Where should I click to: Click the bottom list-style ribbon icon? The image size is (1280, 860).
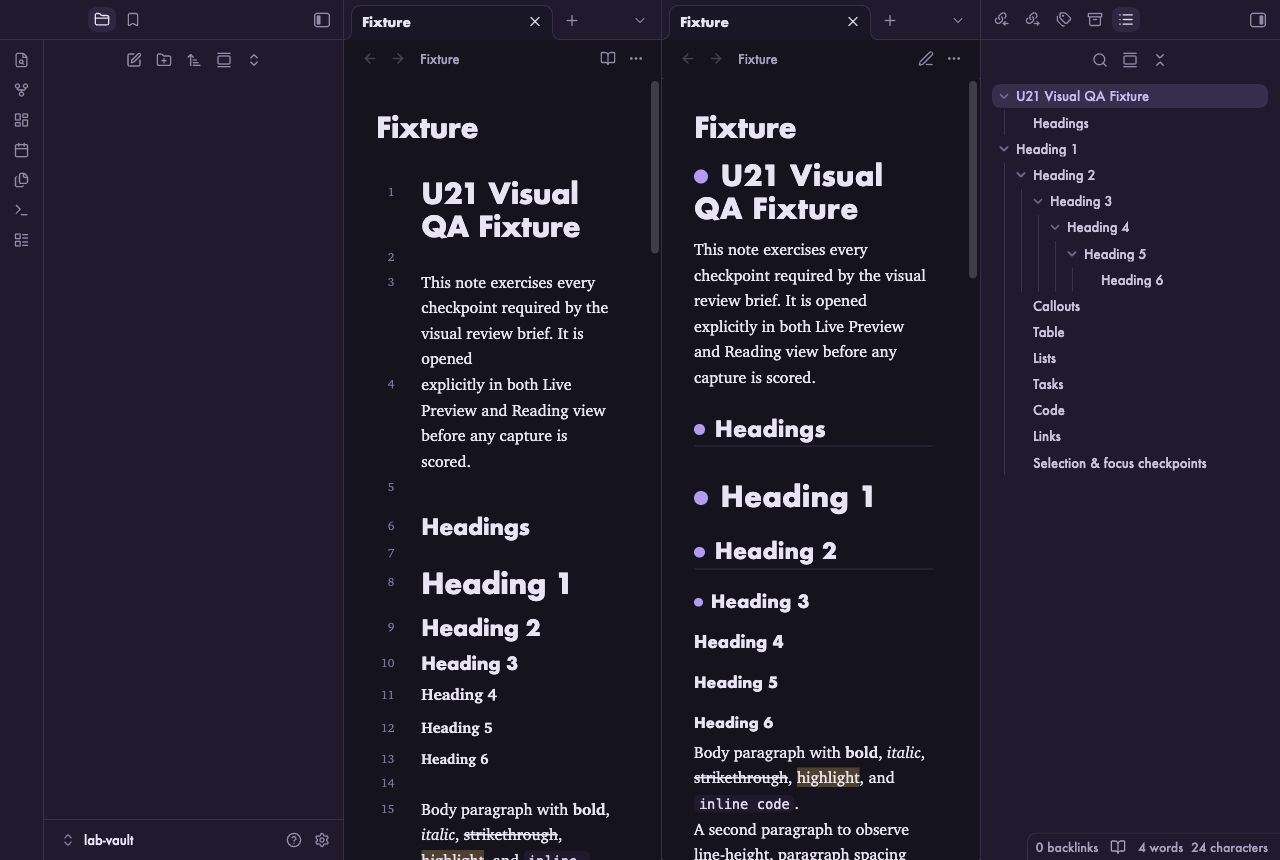(21, 240)
